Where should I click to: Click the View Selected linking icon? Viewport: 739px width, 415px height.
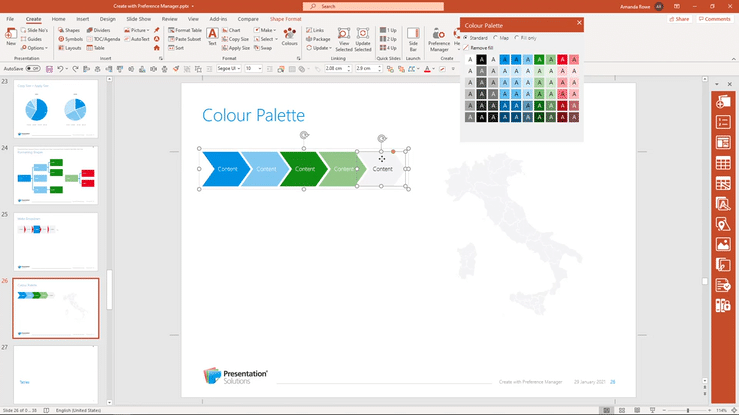point(343,38)
